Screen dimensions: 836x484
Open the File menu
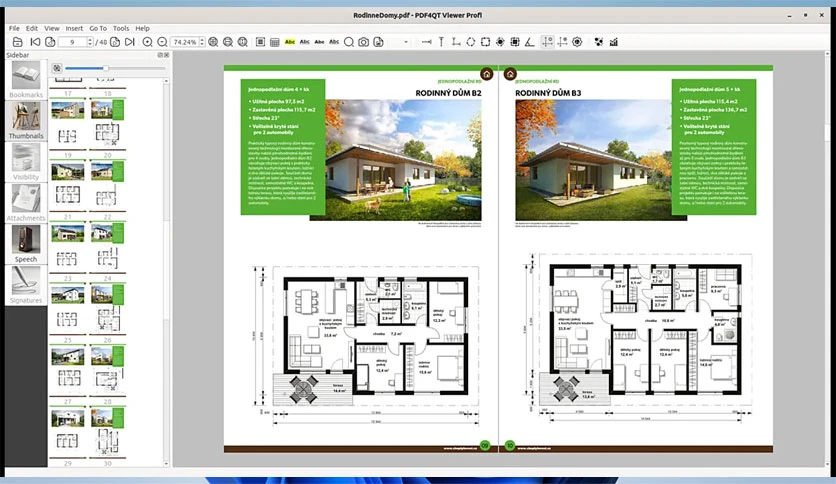(14, 28)
